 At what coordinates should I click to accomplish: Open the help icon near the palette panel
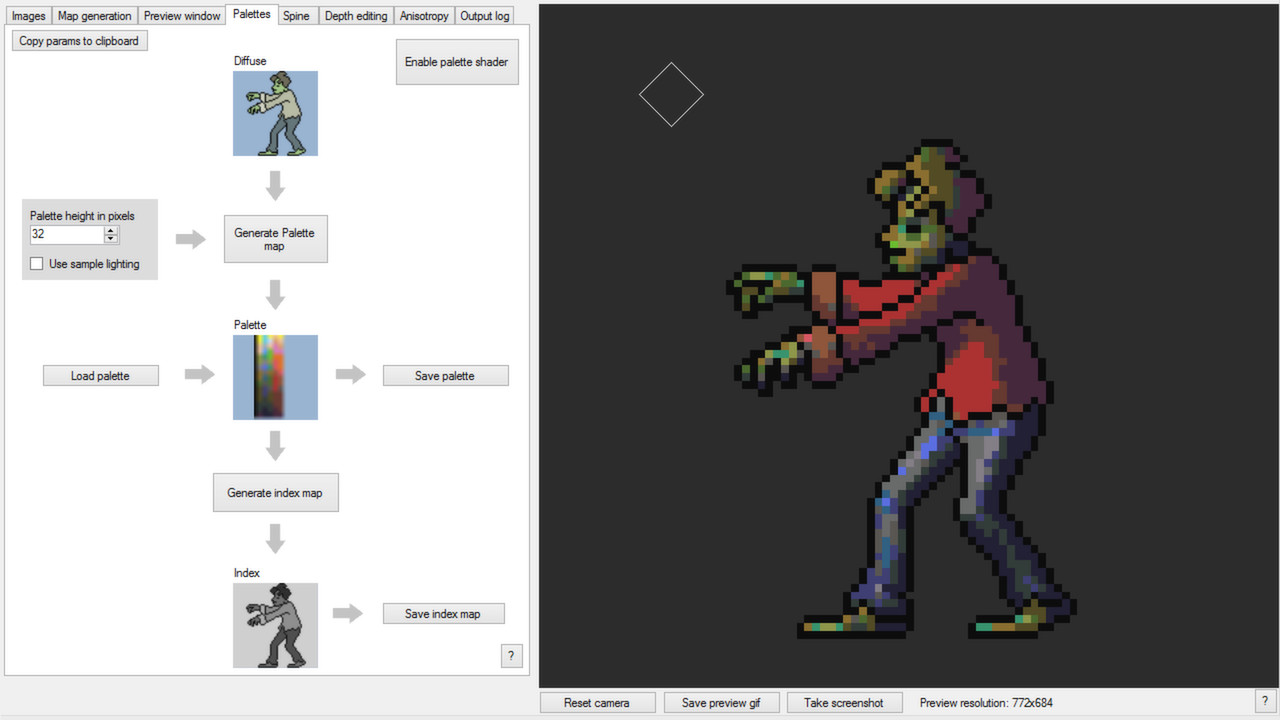click(x=511, y=656)
